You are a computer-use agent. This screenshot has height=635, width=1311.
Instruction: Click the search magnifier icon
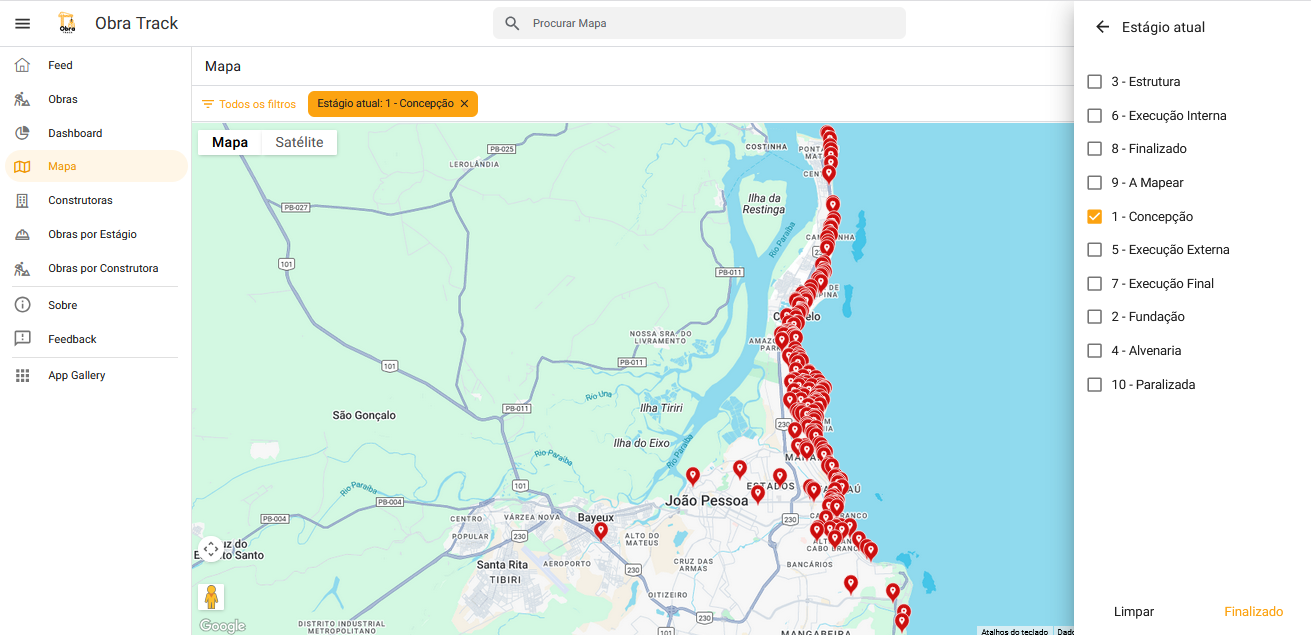pyautogui.click(x=512, y=23)
